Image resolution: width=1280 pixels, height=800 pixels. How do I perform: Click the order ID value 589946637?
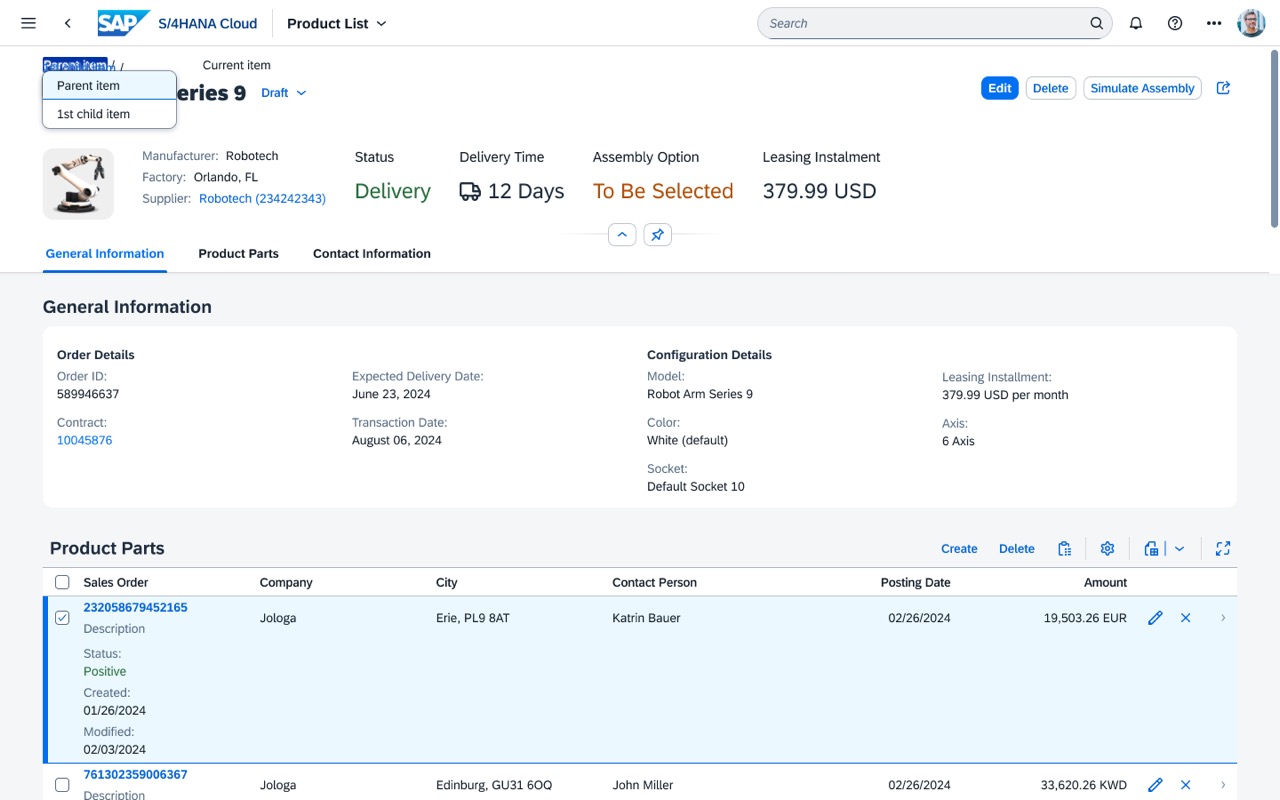click(x=88, y=394)
